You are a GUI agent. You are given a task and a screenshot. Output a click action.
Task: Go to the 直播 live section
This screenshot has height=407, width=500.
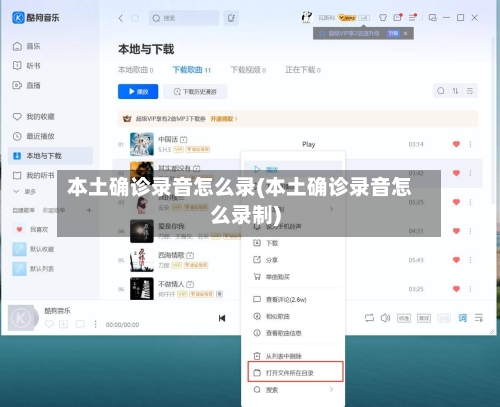point(27,85)
